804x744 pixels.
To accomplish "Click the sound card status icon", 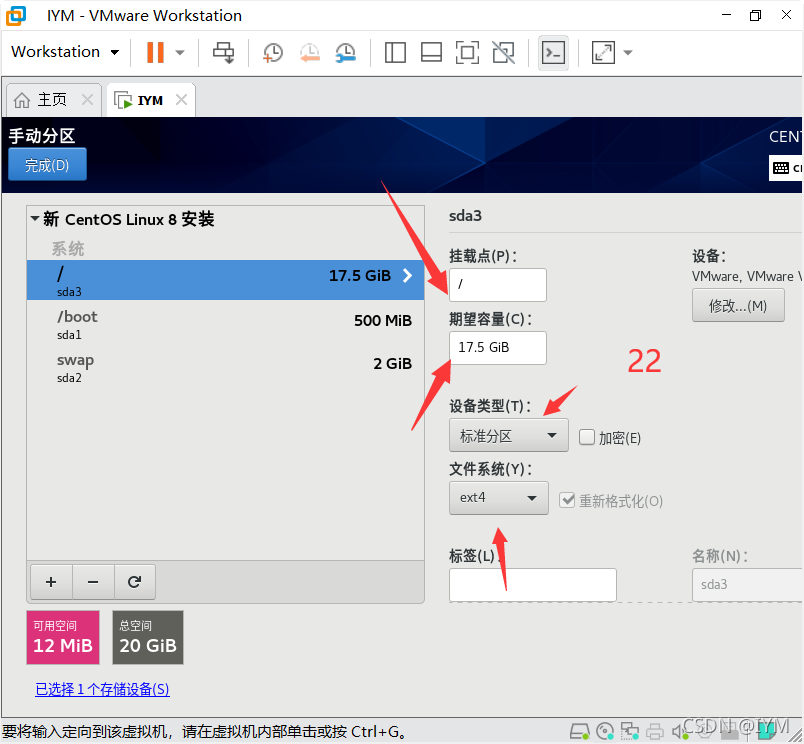I will point(679,731).
